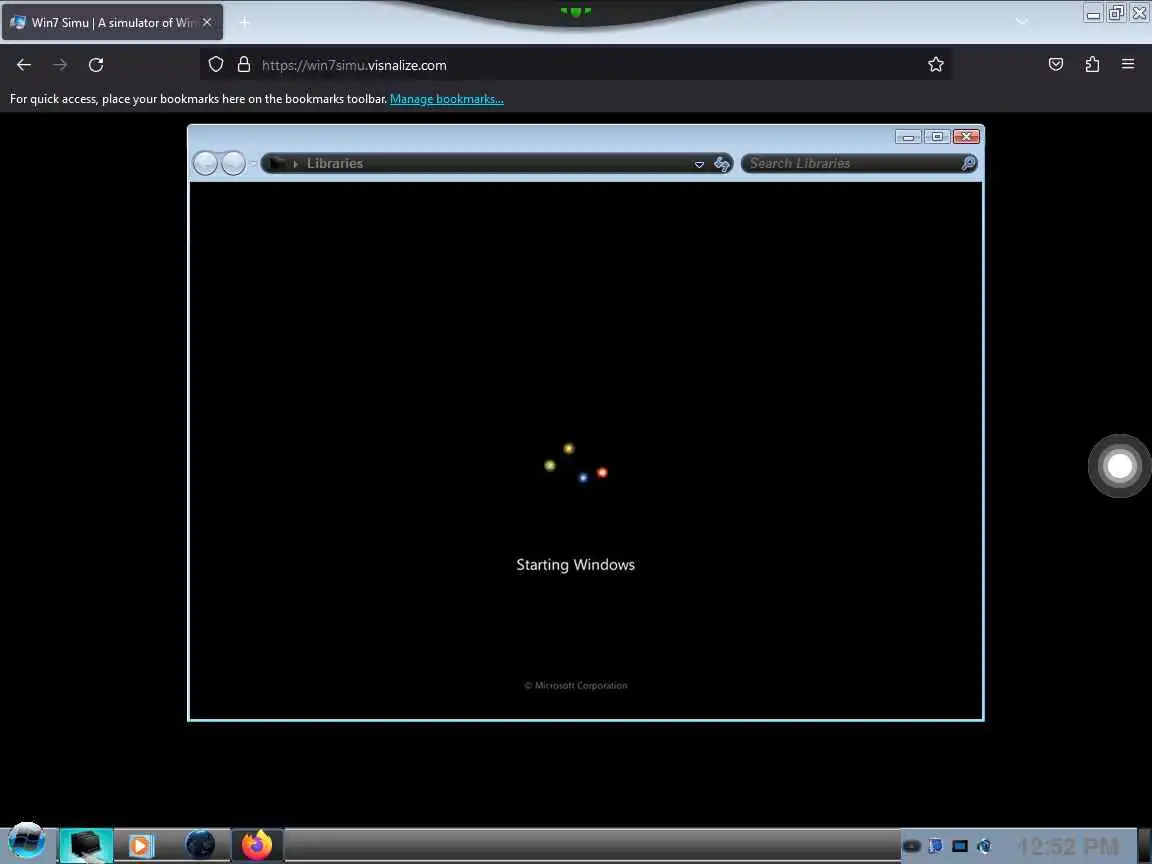1152x864 pixels.
Task: Reload the page in the browser
Action: (96, 65)
